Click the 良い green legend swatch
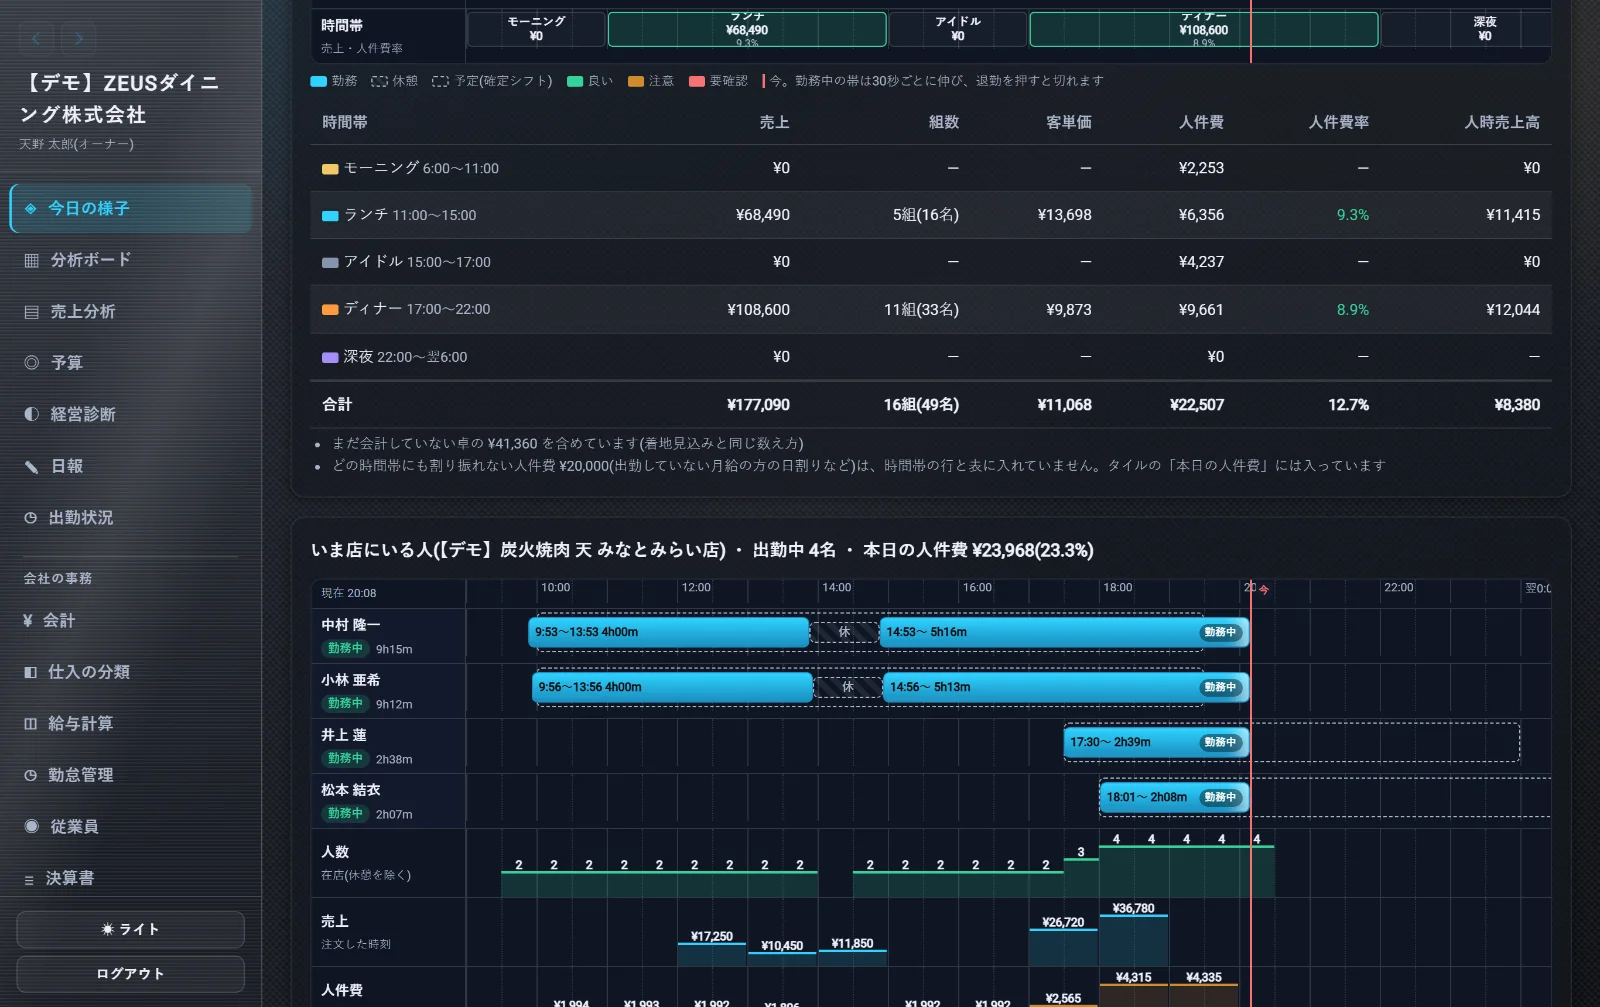The image size is (1600, 1007). click(x=575, y=81)
